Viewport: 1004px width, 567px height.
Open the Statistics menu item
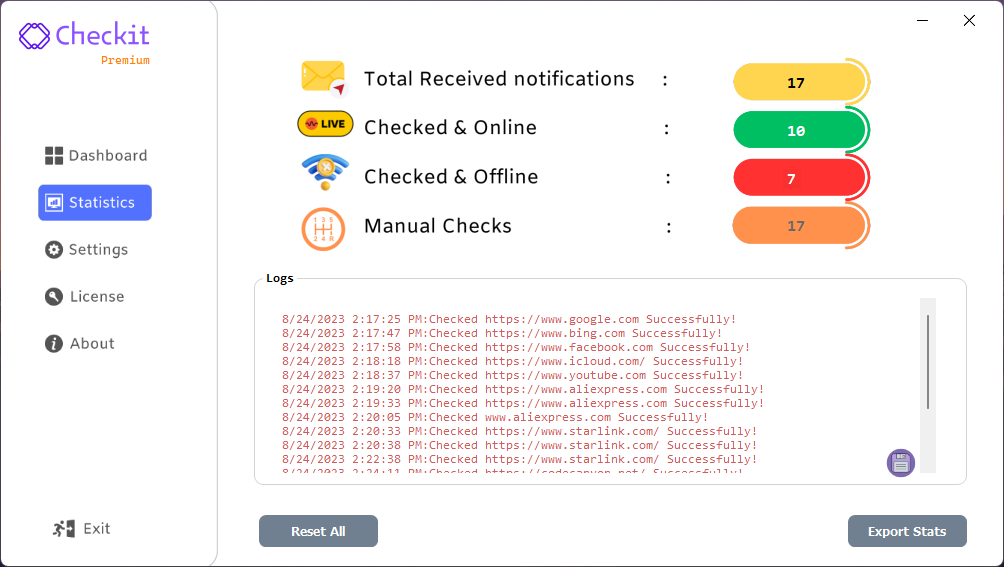[x=95, y=203]
